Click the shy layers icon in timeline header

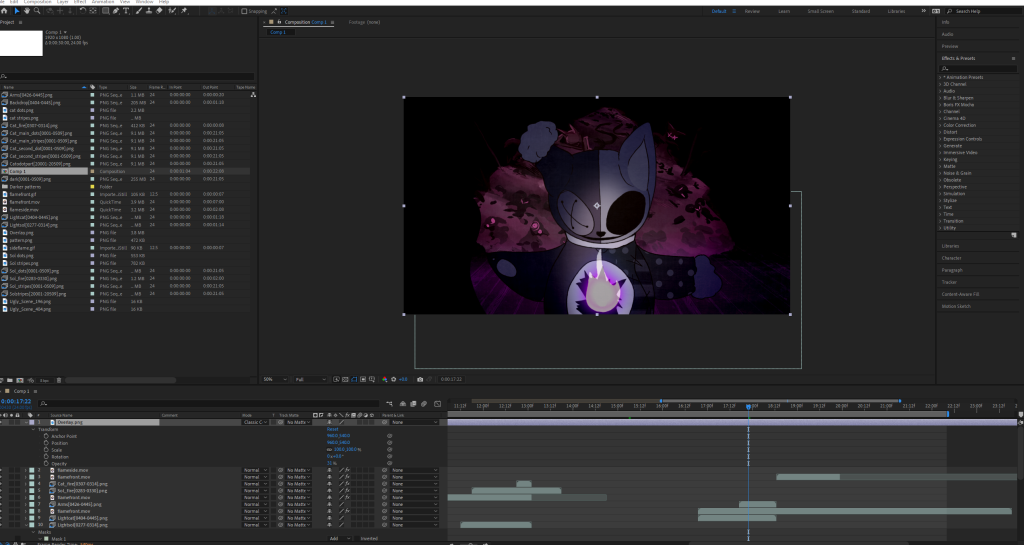pos(403,404)
